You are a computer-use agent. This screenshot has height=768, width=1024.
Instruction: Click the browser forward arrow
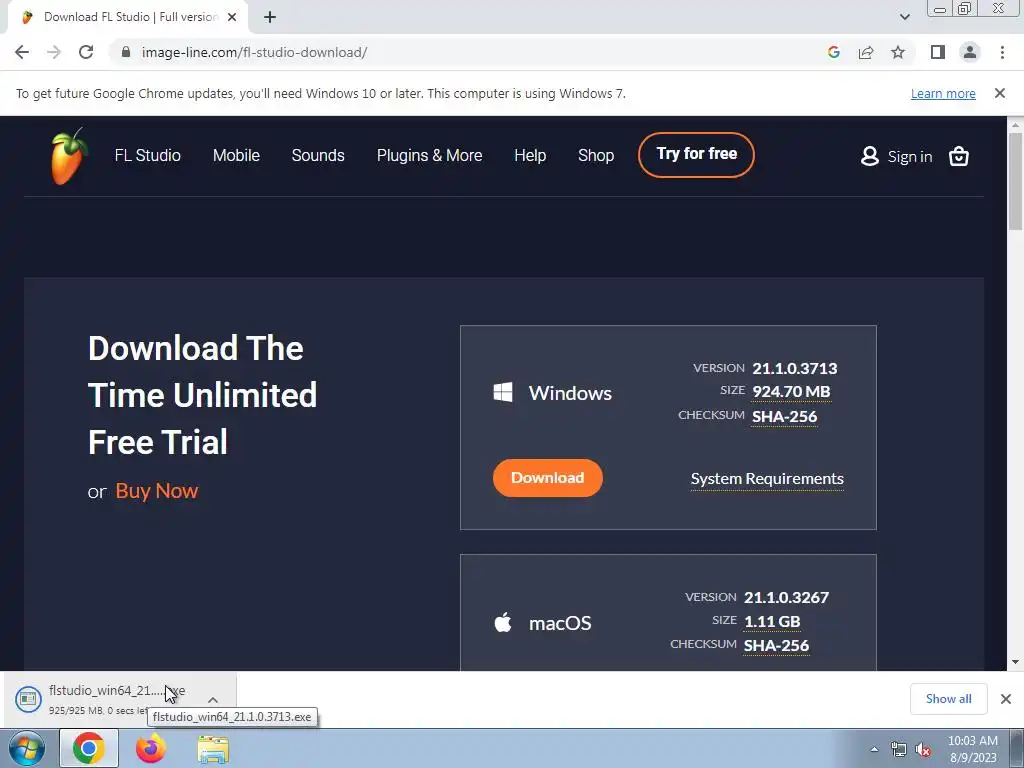(54, 52)
